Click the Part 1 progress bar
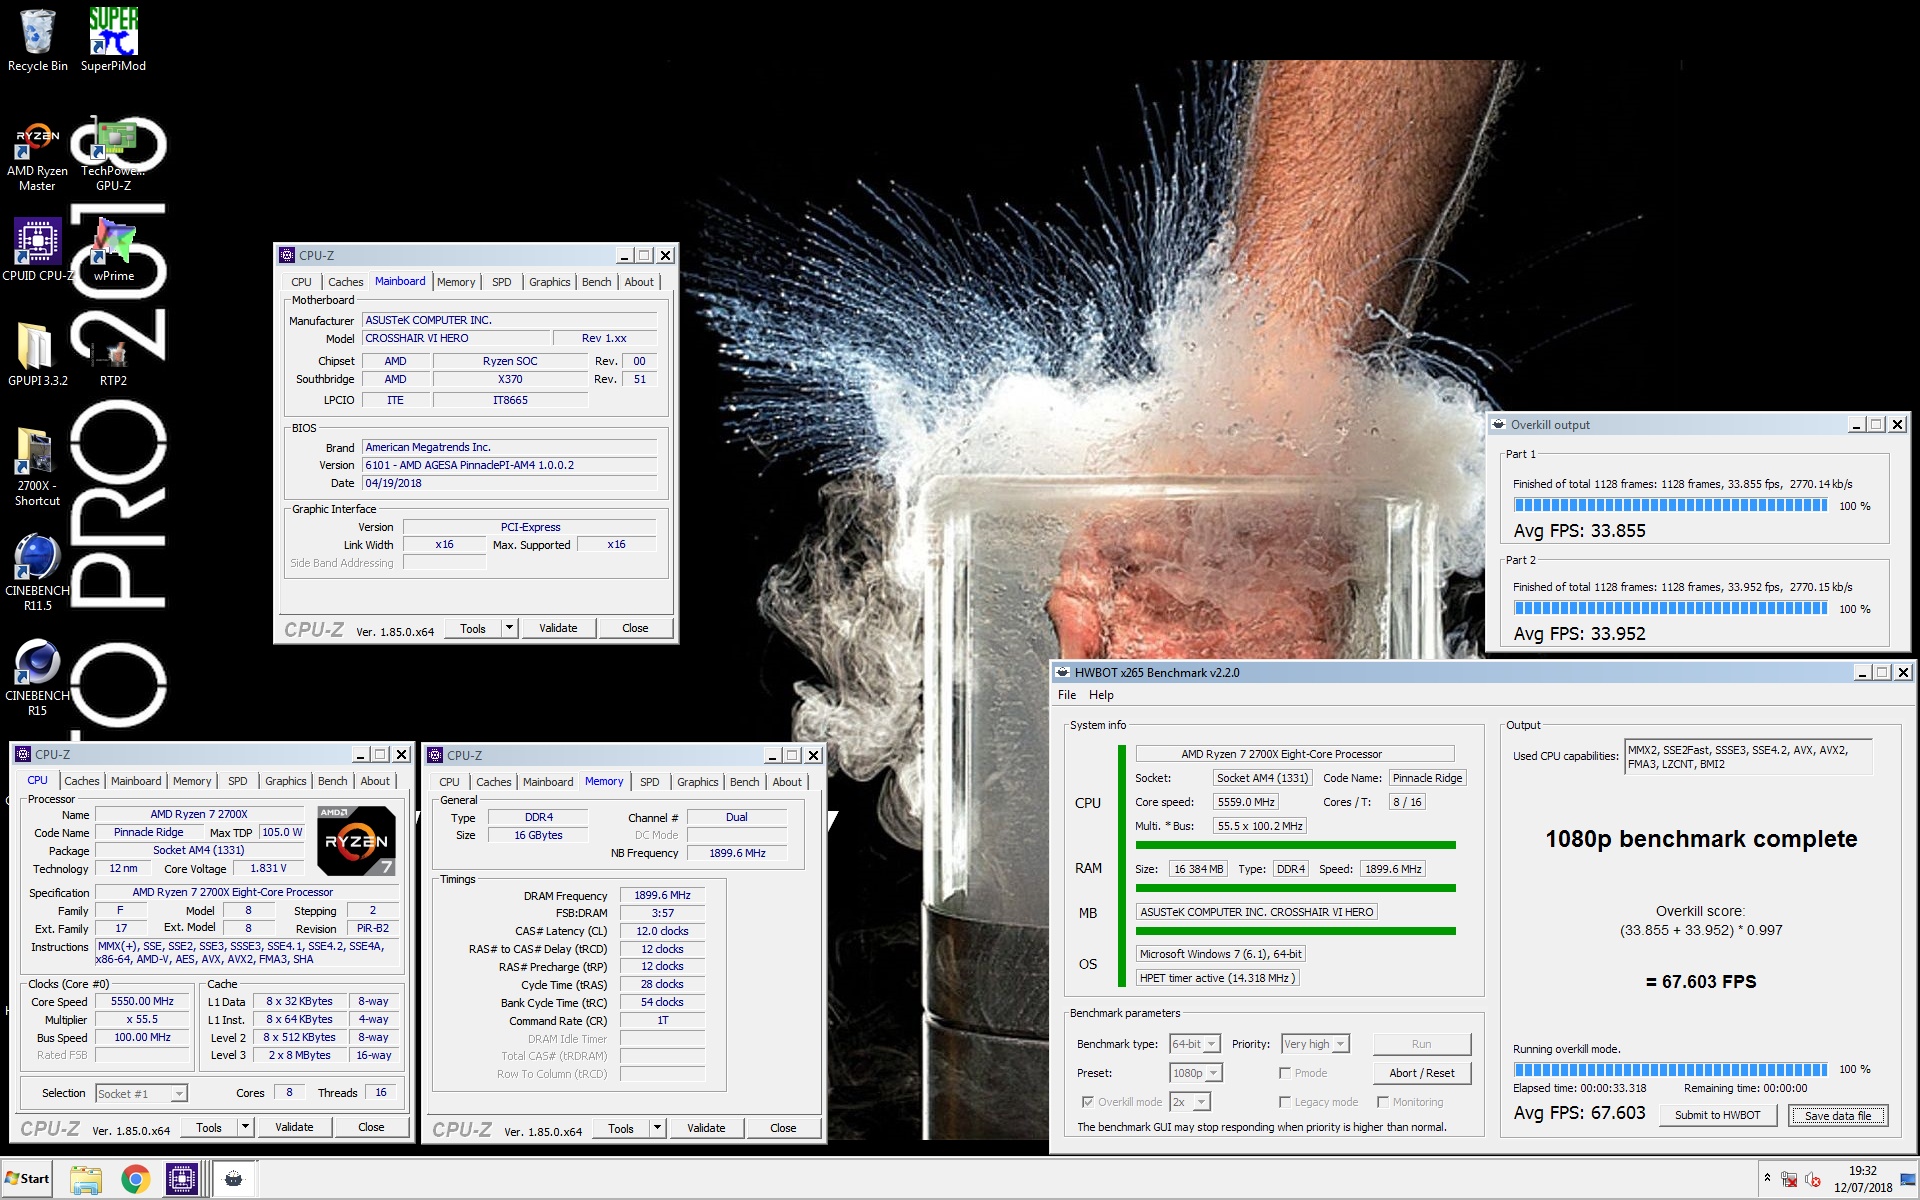The height and width of the screenshot is (1200, 1920). pyautogui.click(x=1670, y=506)
